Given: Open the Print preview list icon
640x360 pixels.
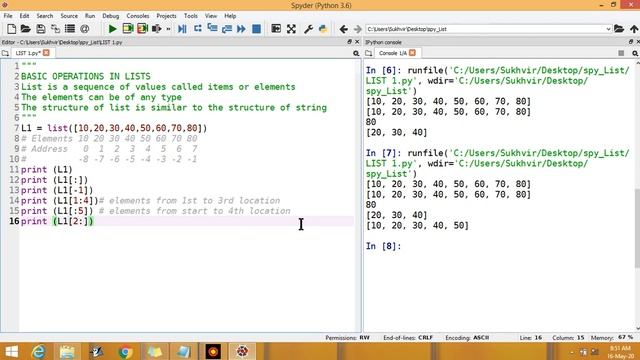Looking at the screenshot, I should (70, 29).
